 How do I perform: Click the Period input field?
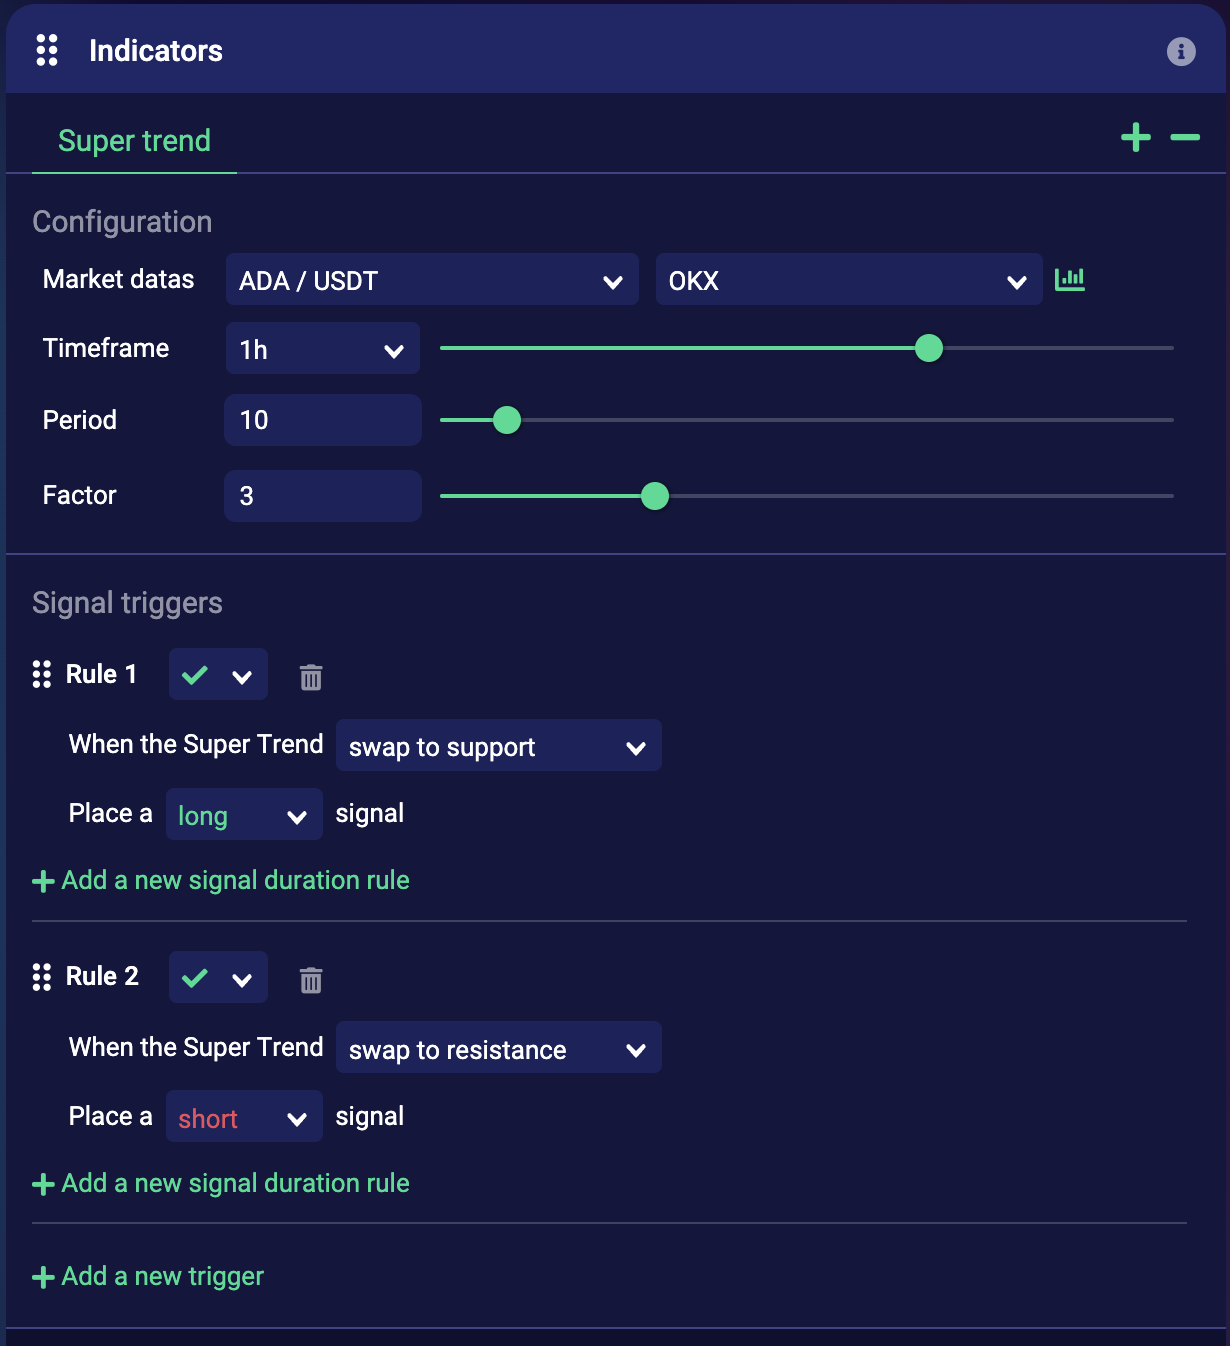(x=322, y=420)
